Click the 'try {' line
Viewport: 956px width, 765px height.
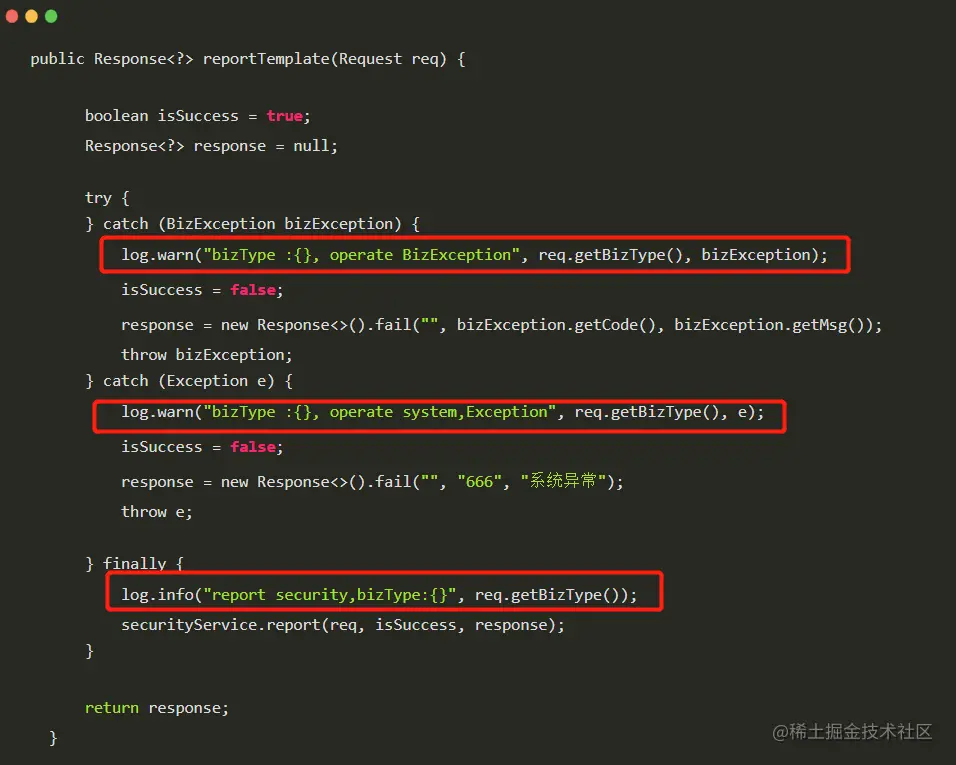pos(107,197)
